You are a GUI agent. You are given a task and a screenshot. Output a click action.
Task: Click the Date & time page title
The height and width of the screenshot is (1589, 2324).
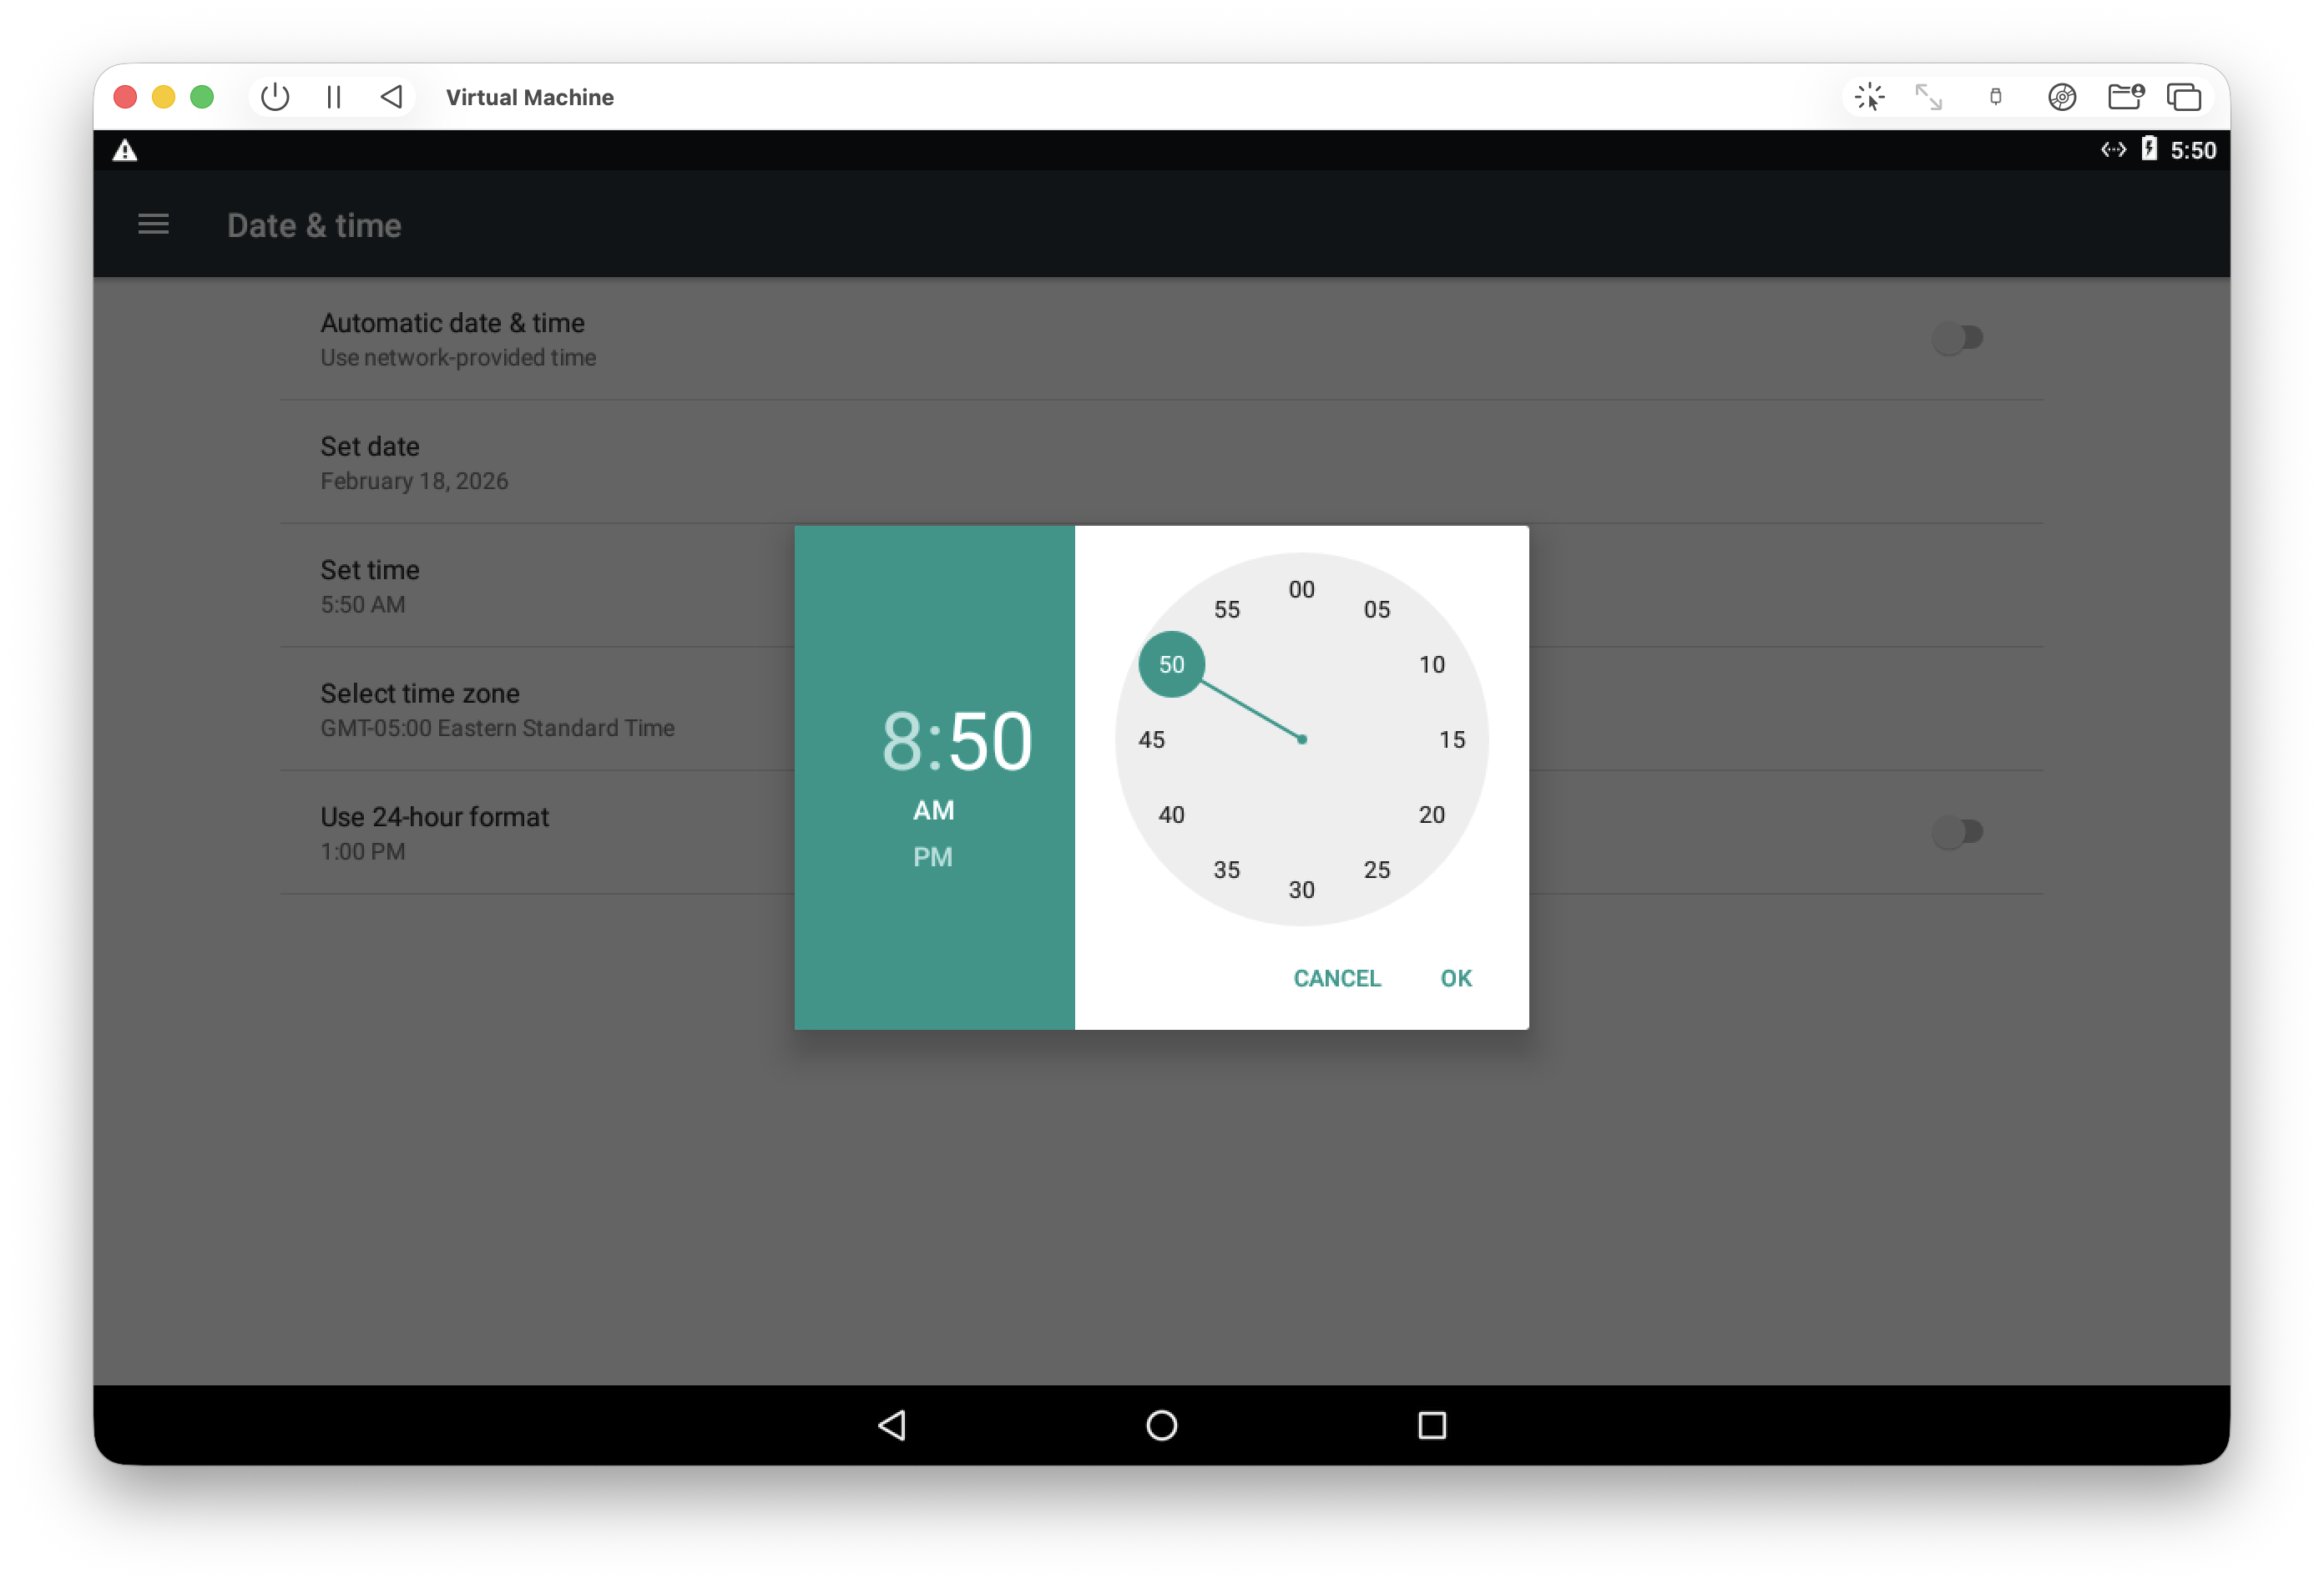coord(314,226)
